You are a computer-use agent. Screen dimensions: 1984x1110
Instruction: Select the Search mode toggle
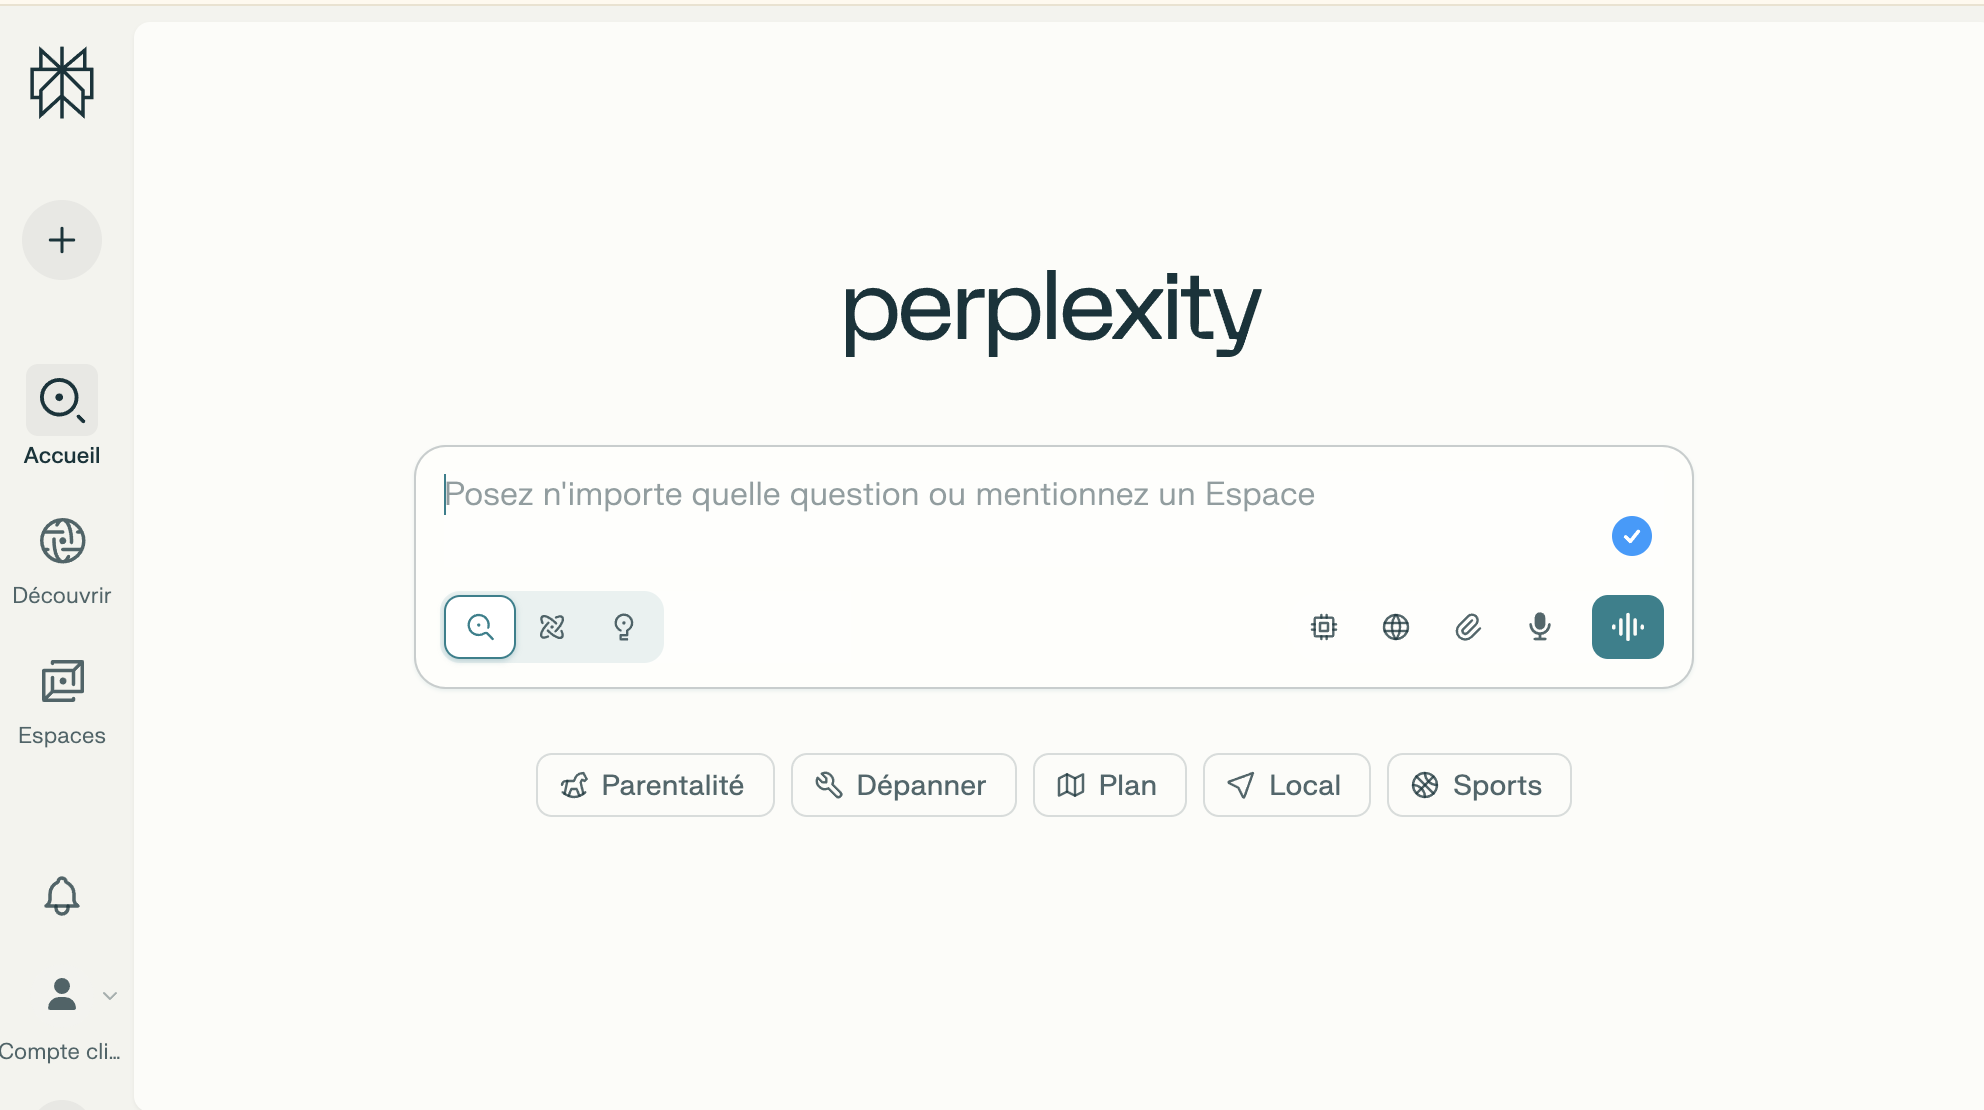pos(480,627)
